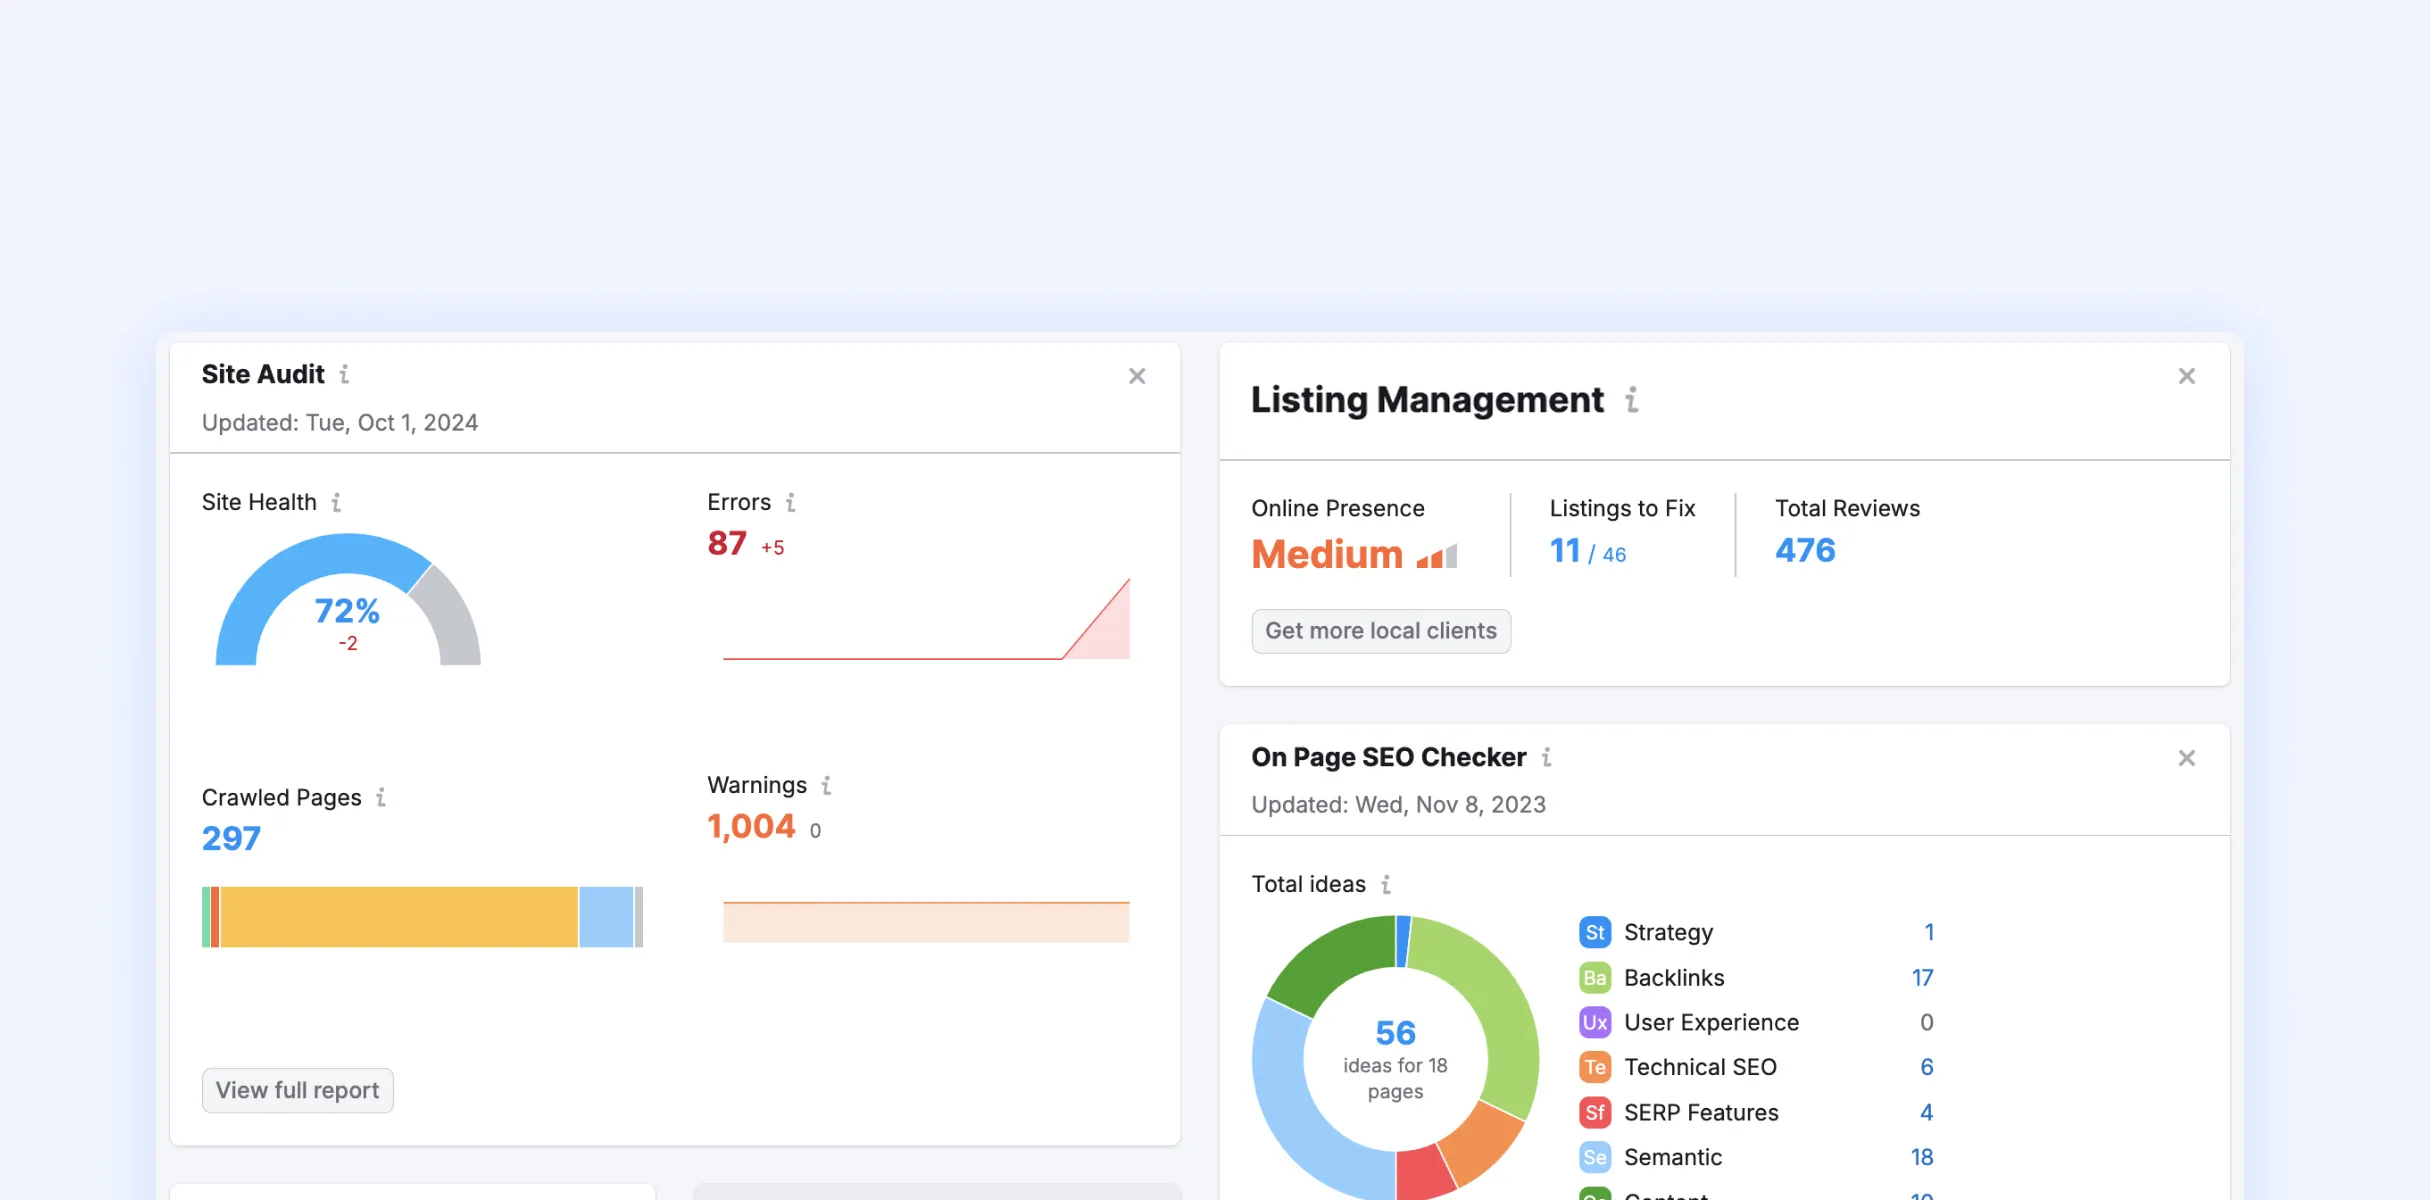The height and width of the screenshot is (1200, 2430).
Task: Click the Strategy category icon
Action: click(1595, 931)
